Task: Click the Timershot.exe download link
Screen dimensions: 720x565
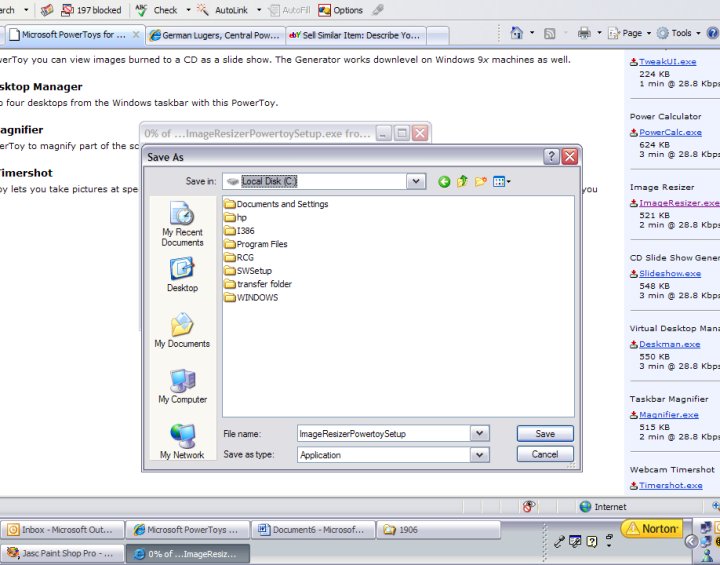Action: [x=670, y=486]
